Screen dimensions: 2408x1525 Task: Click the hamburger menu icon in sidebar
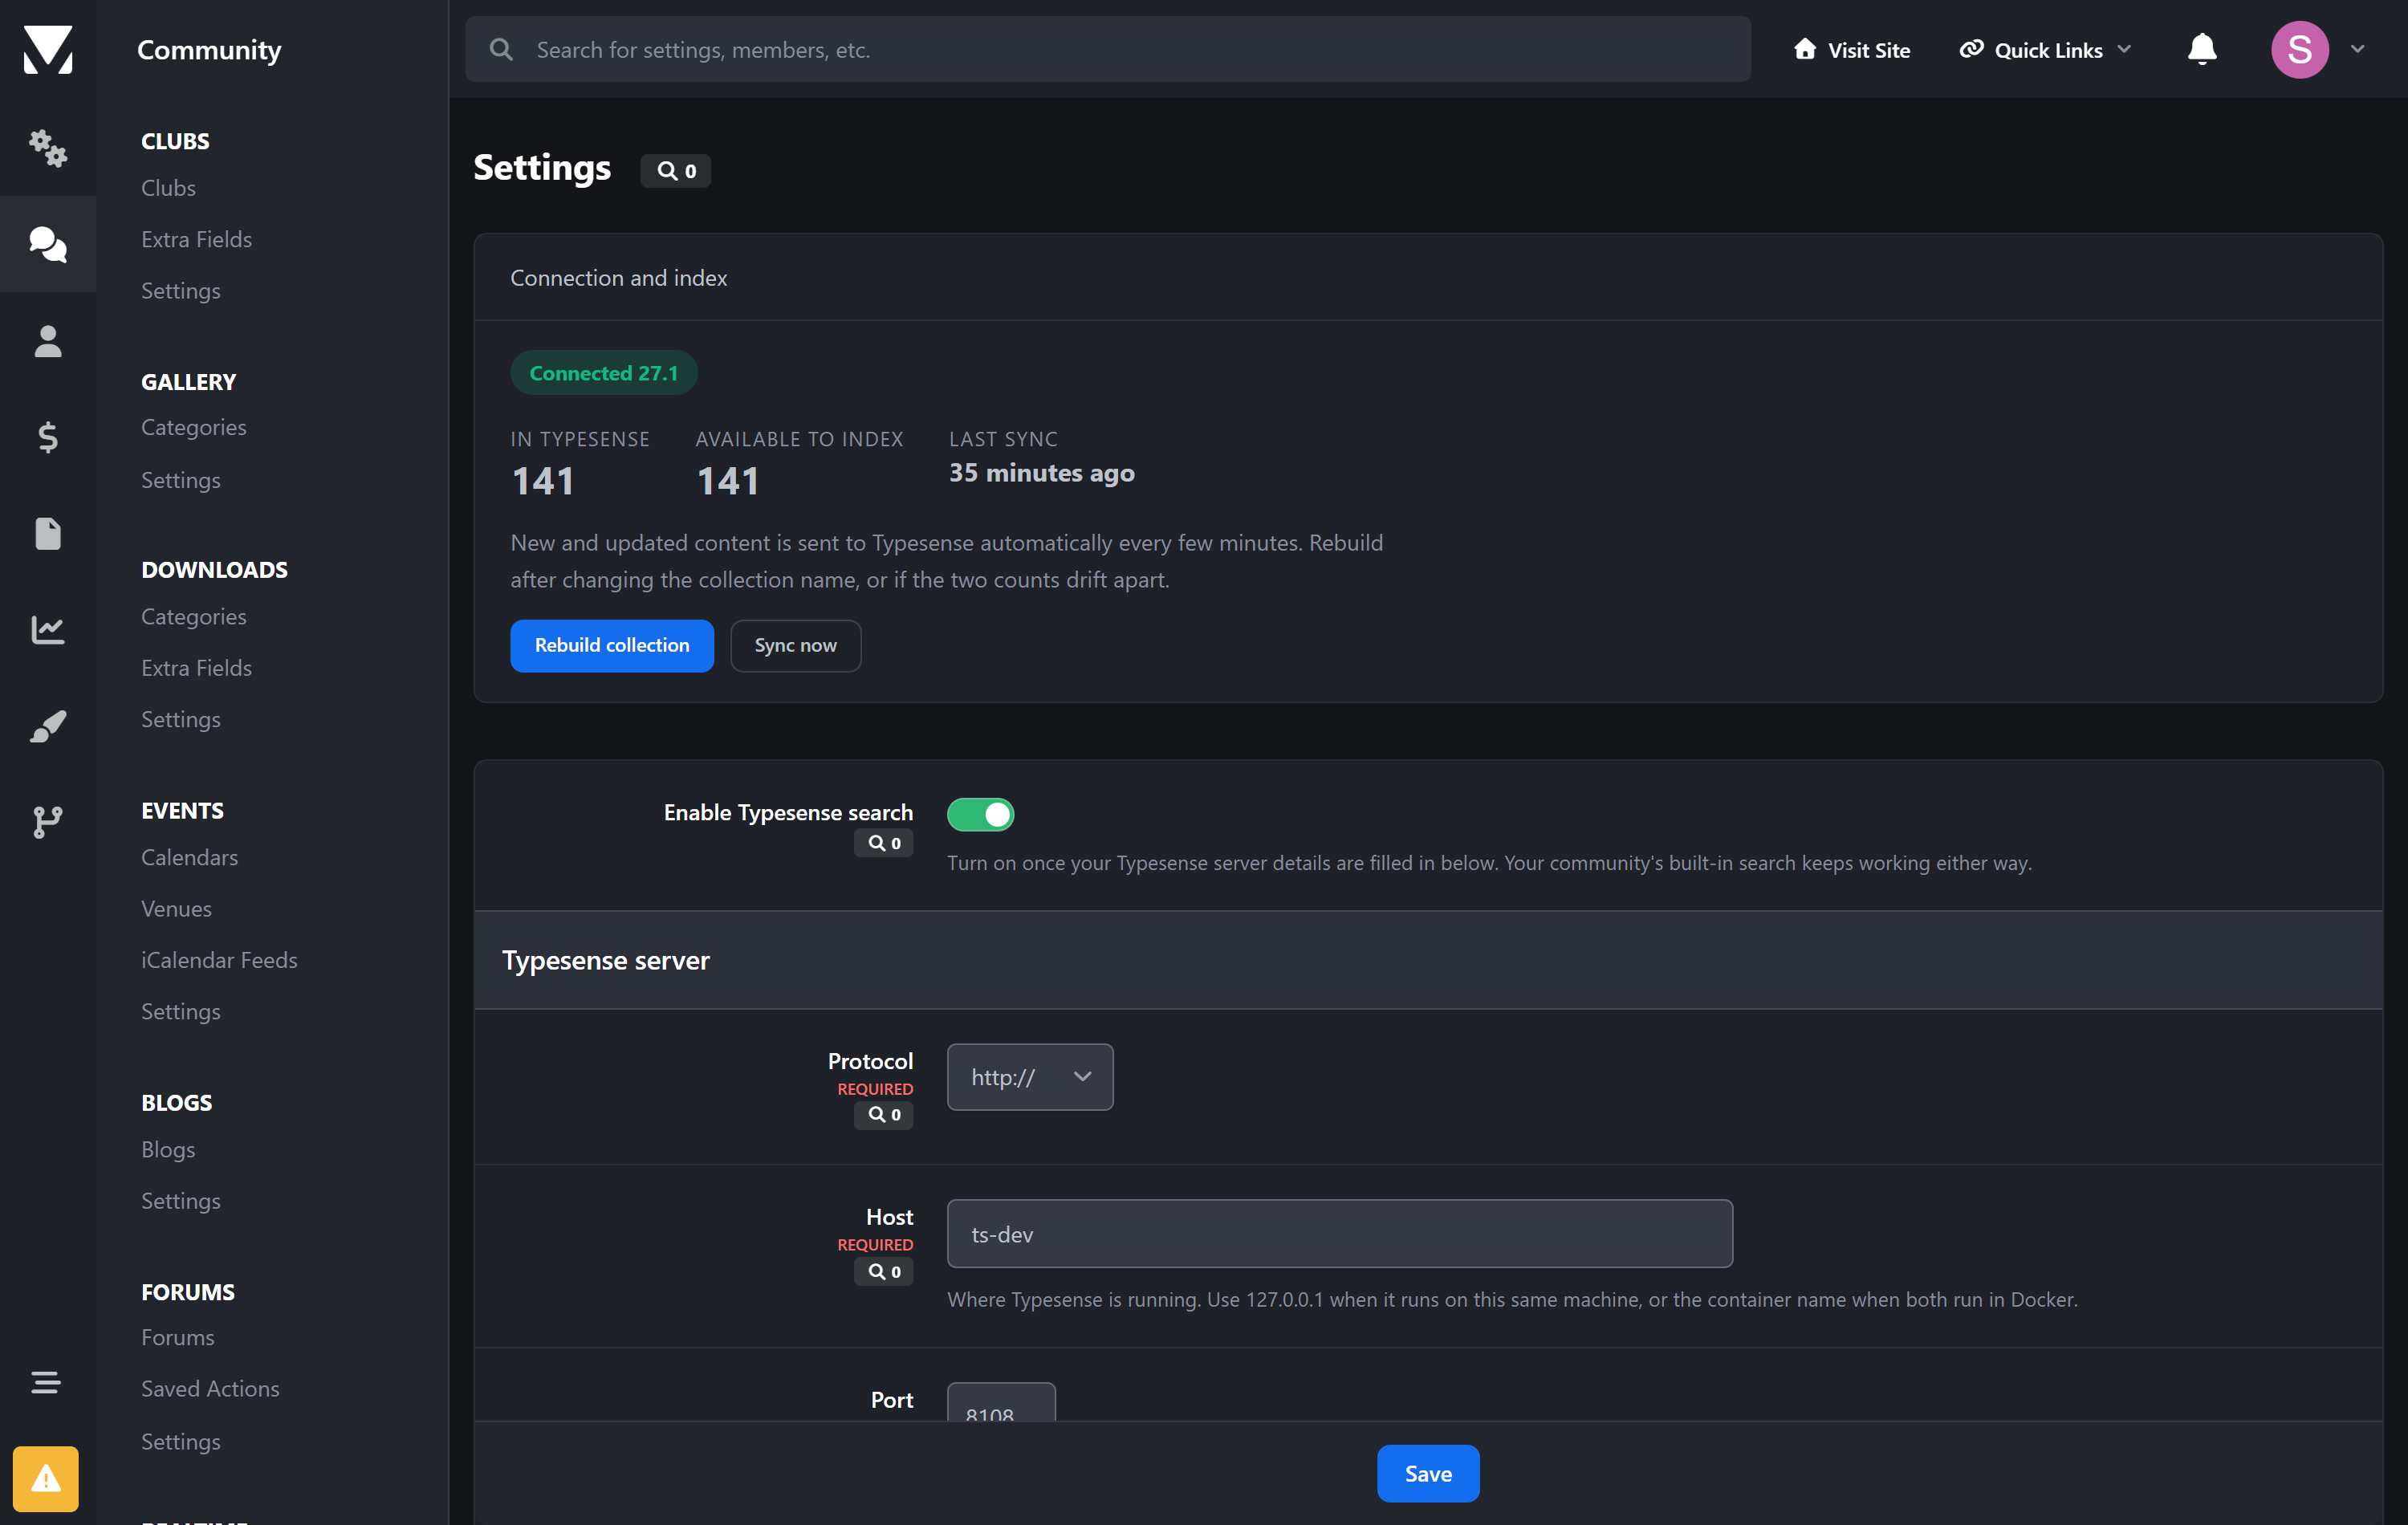coord(46,1382)
